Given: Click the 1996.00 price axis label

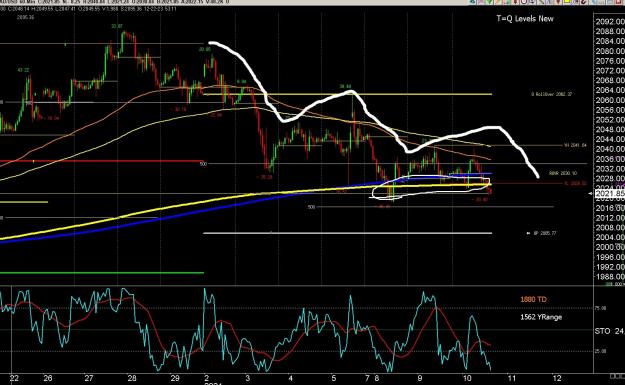Looking at the screenshot, I should pyautogui.click(x=610, y=257).
